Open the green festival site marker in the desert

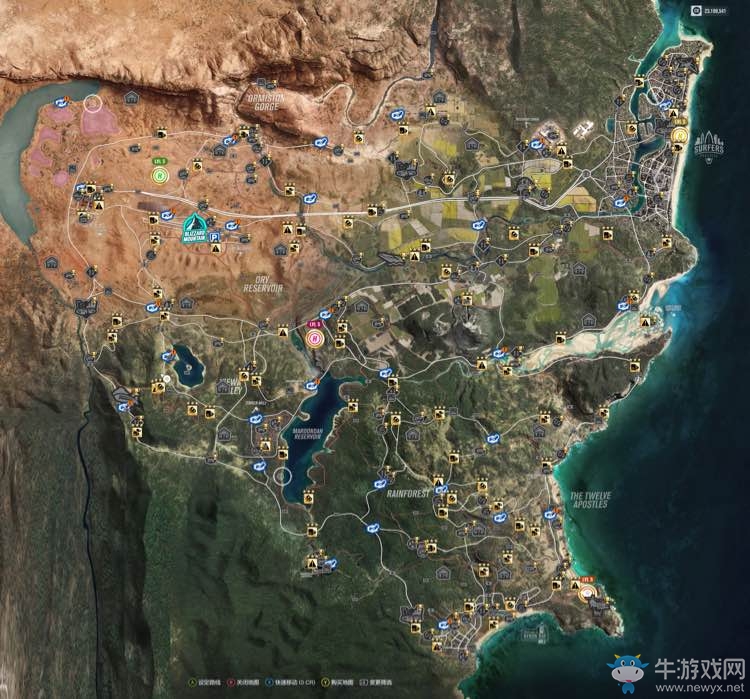click(x=160, y=176)
